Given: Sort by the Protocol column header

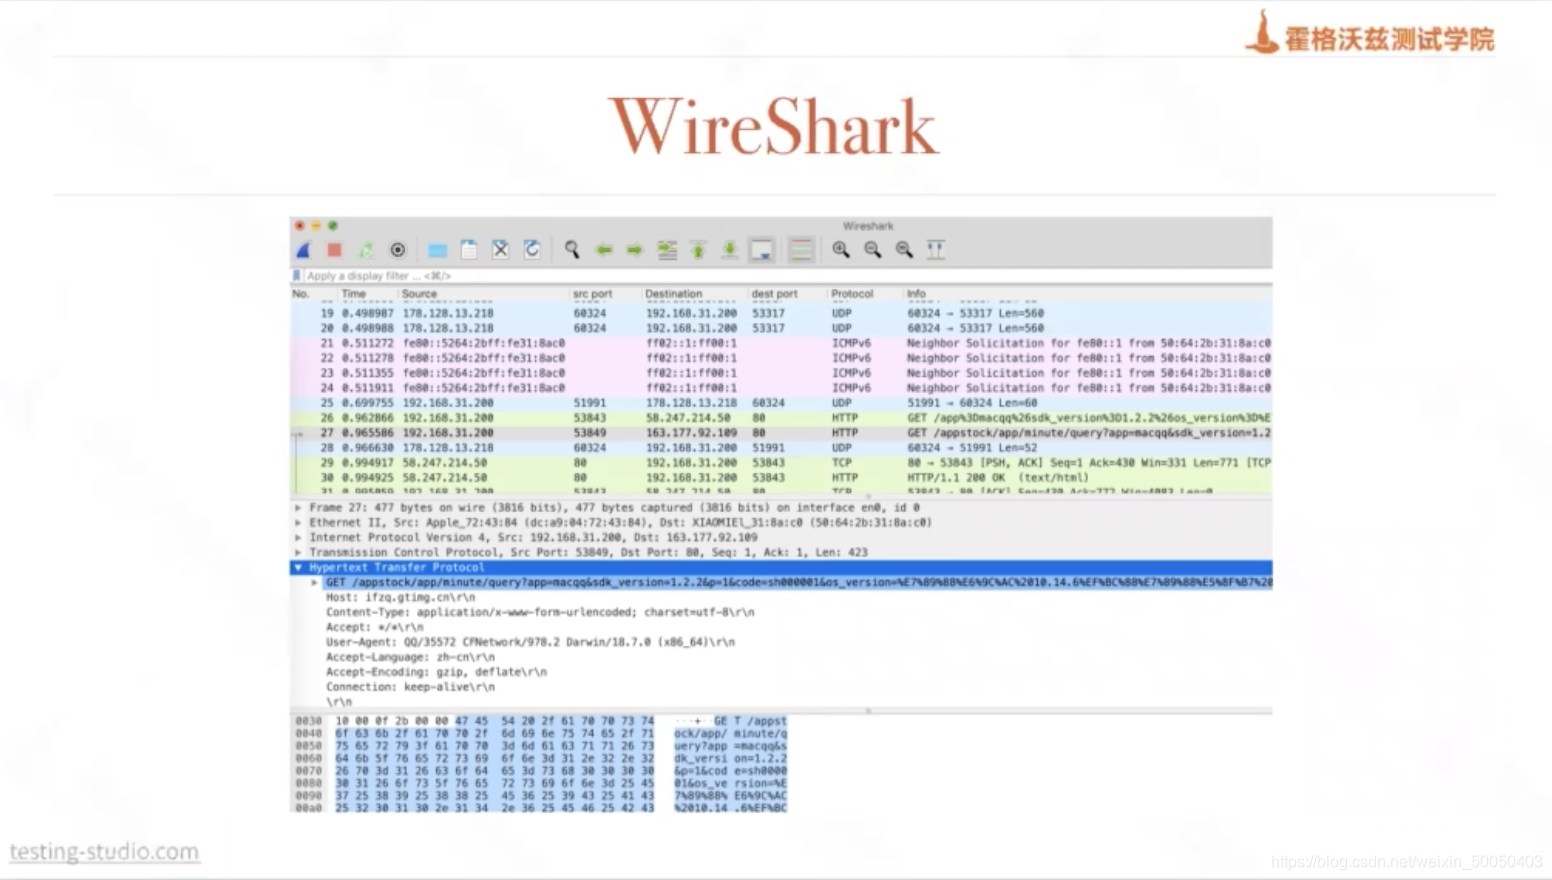Looking at the screenshot, I should coord(852,294).
